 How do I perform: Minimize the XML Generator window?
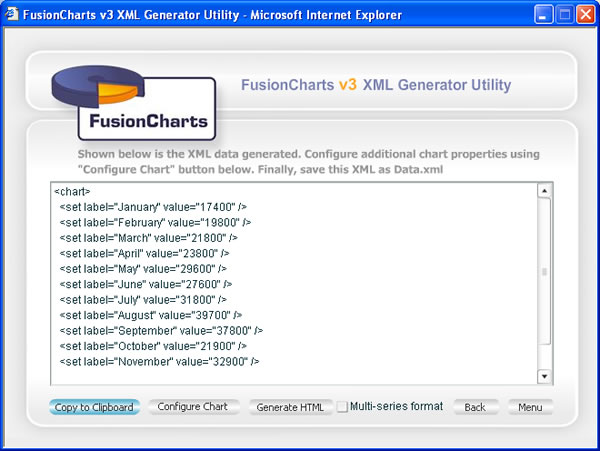(541, 15)
